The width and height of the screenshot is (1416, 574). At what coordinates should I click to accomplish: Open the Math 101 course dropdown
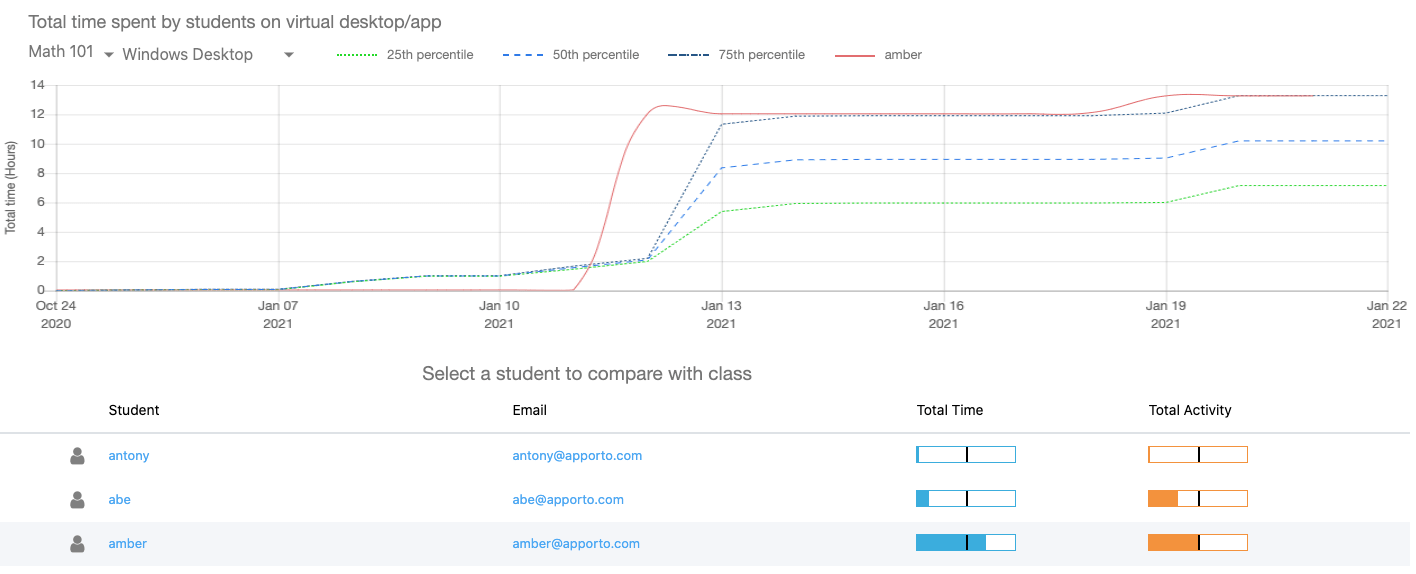71,53
